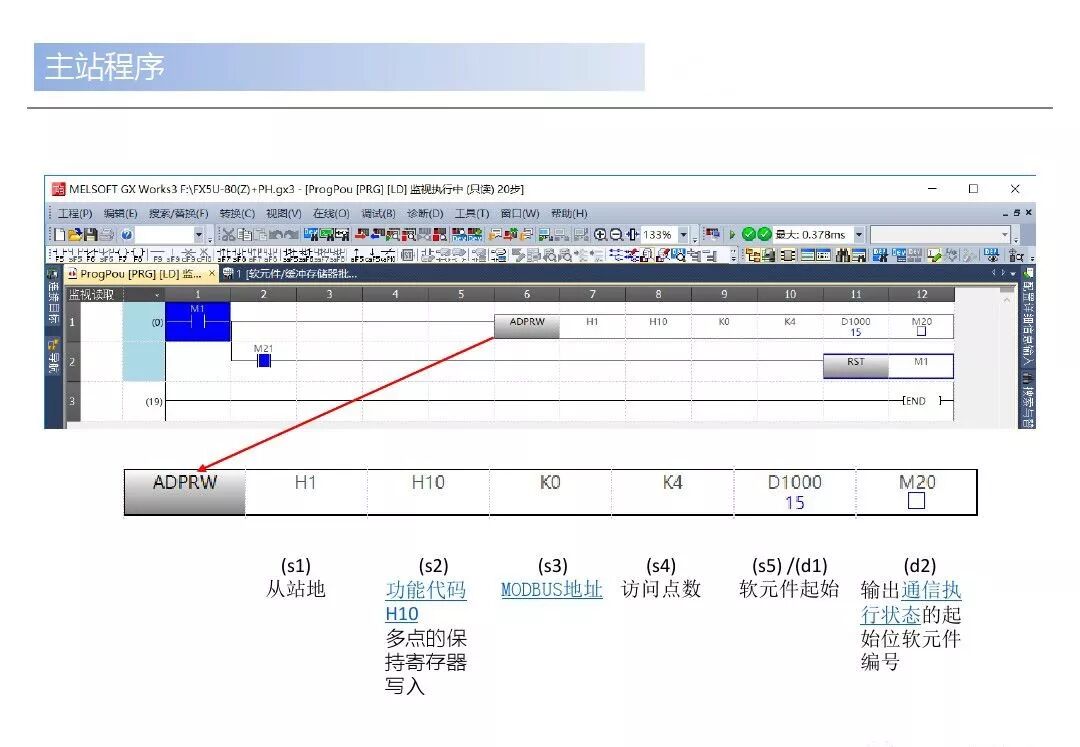Click the Paste icon in toolbar
1080x747 pixels.
coord(260,235)
